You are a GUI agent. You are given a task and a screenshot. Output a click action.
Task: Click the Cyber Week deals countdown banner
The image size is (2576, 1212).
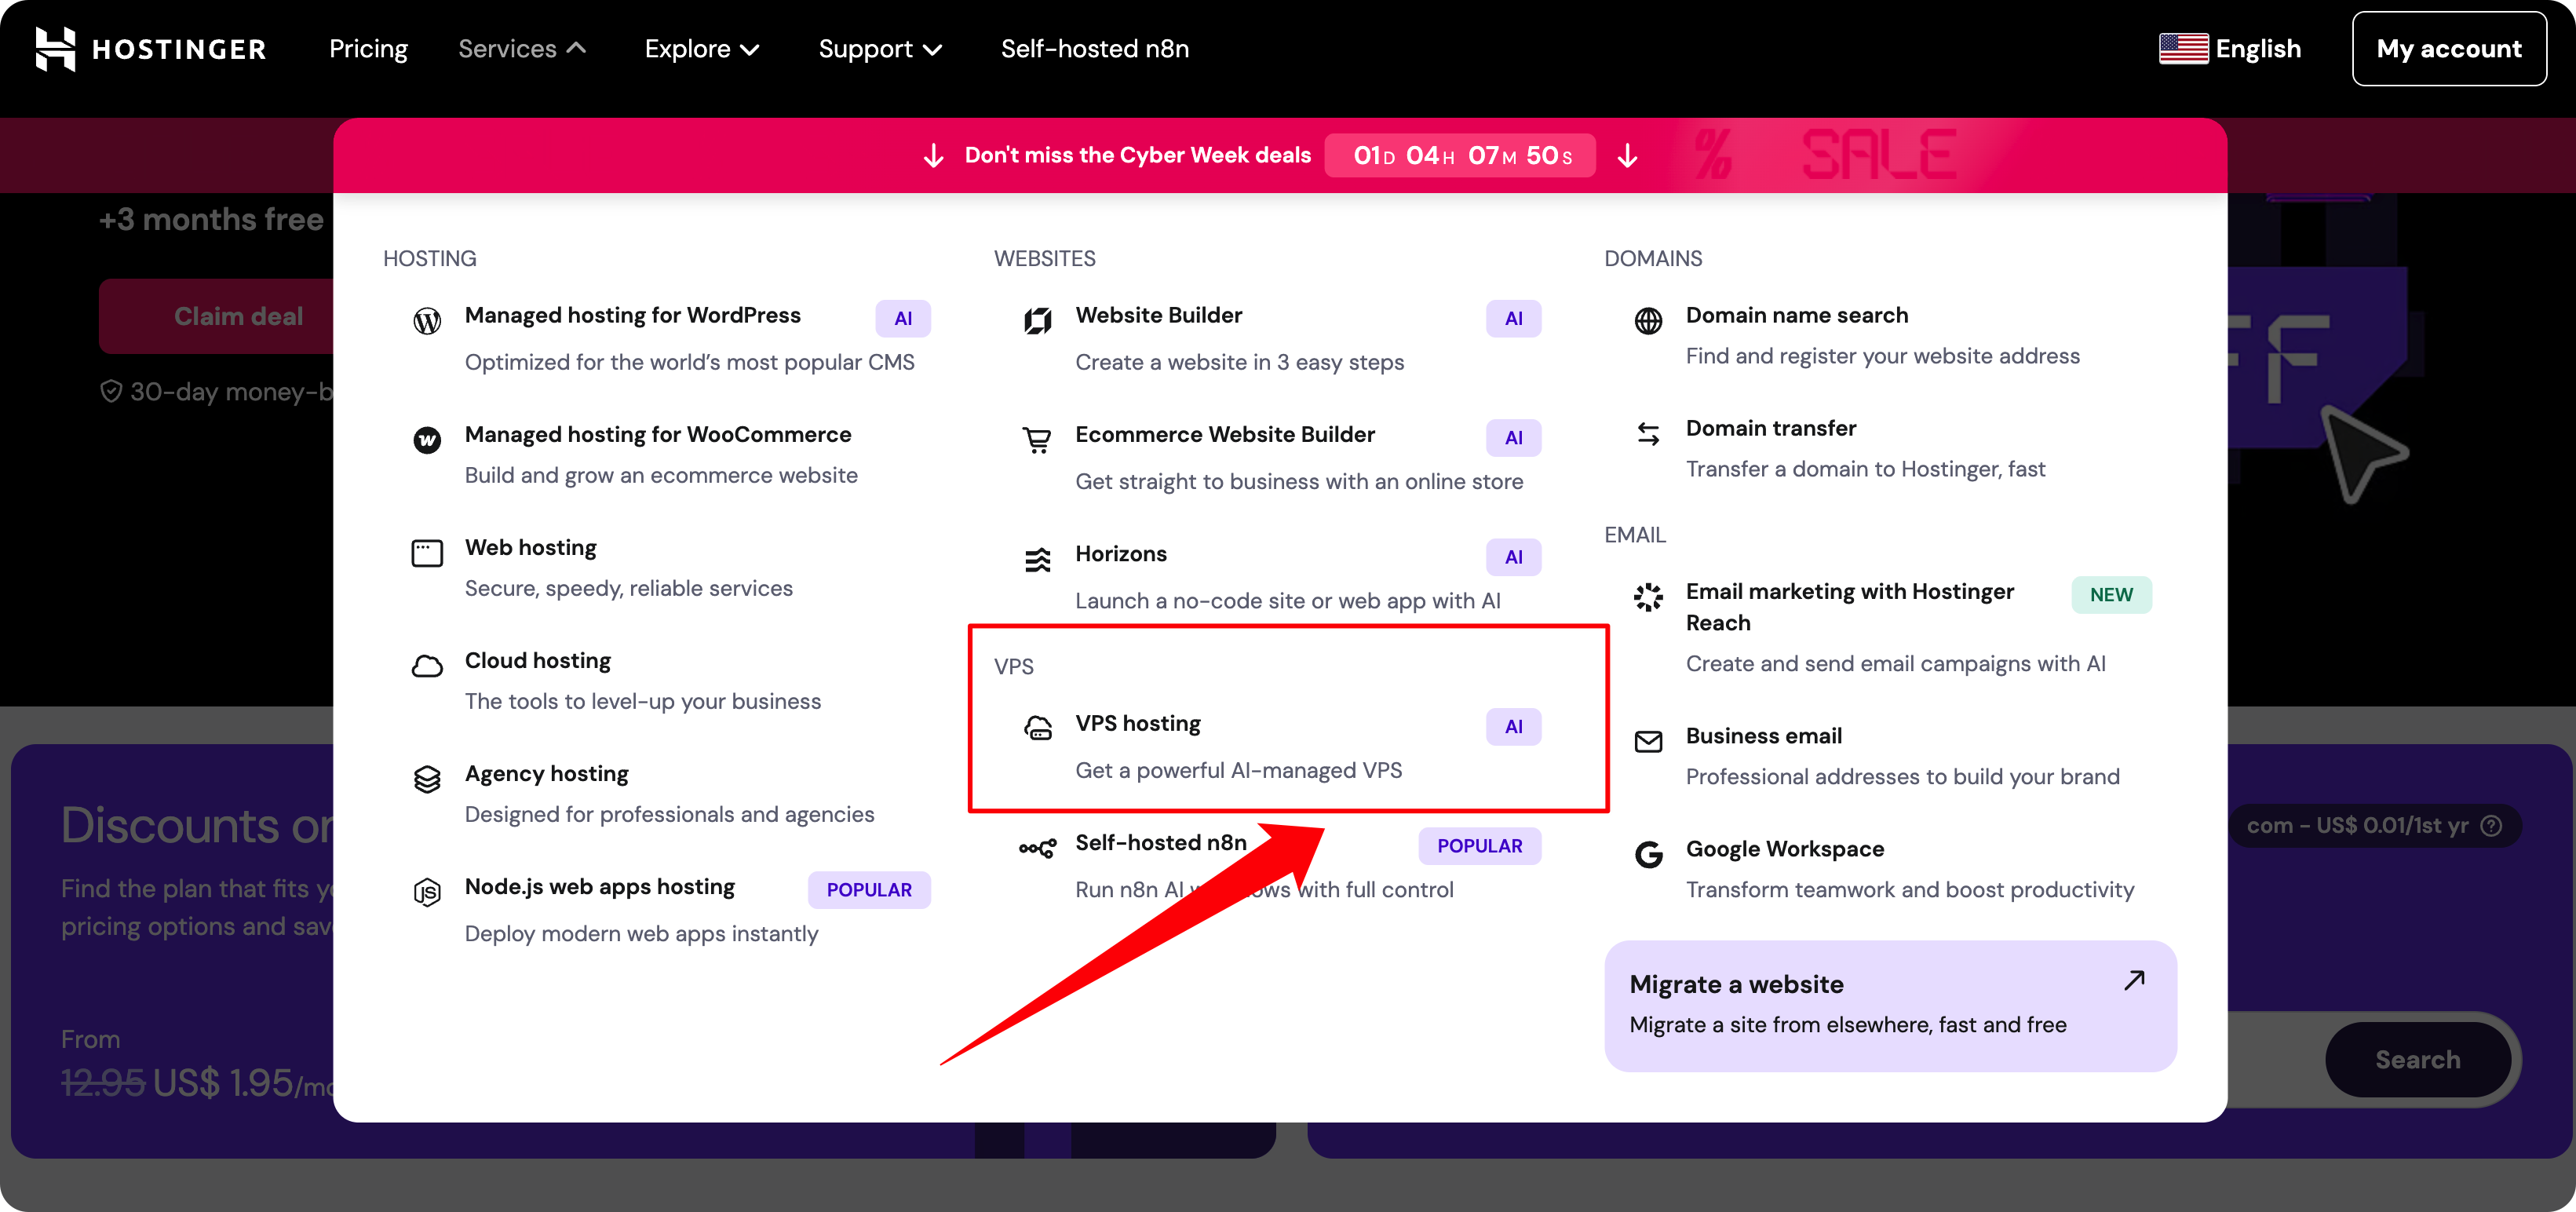point(1279,156)
